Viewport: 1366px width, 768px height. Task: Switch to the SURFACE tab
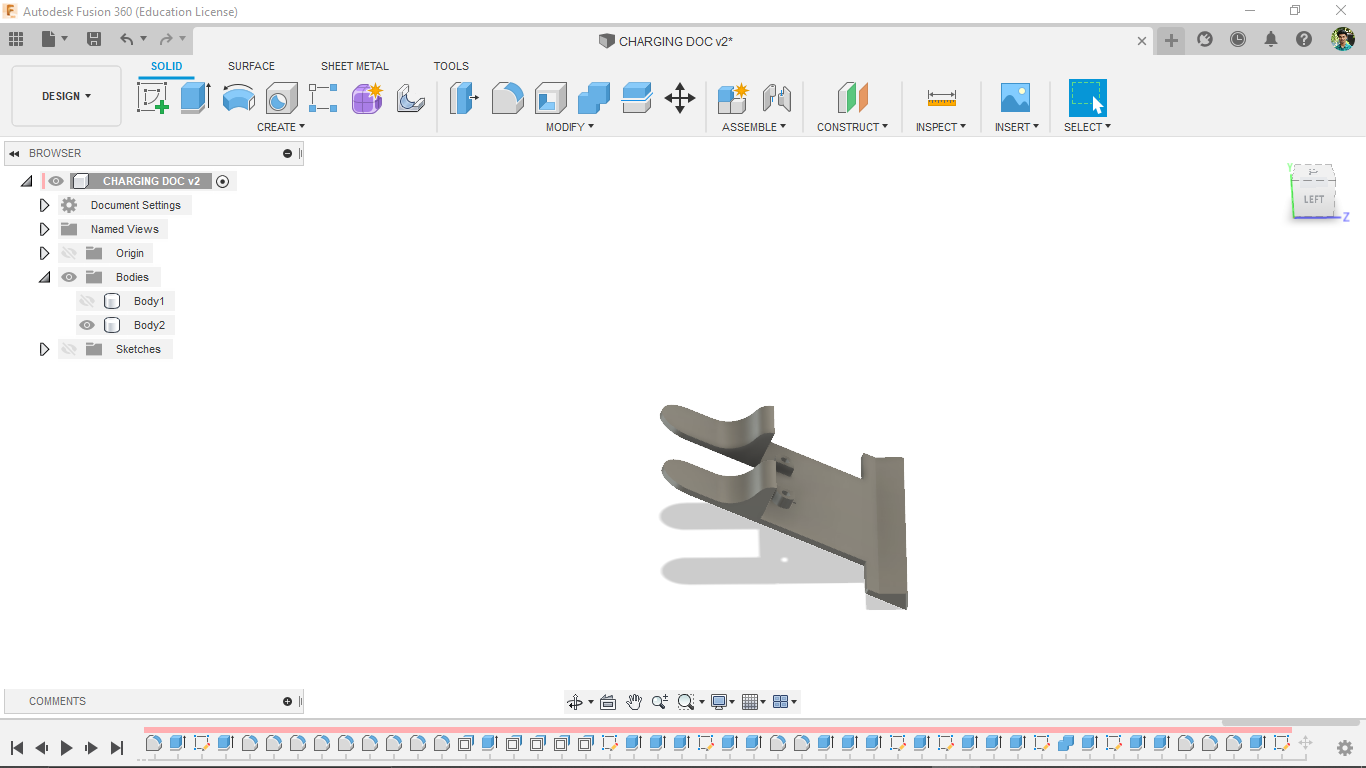pos(251,66)
